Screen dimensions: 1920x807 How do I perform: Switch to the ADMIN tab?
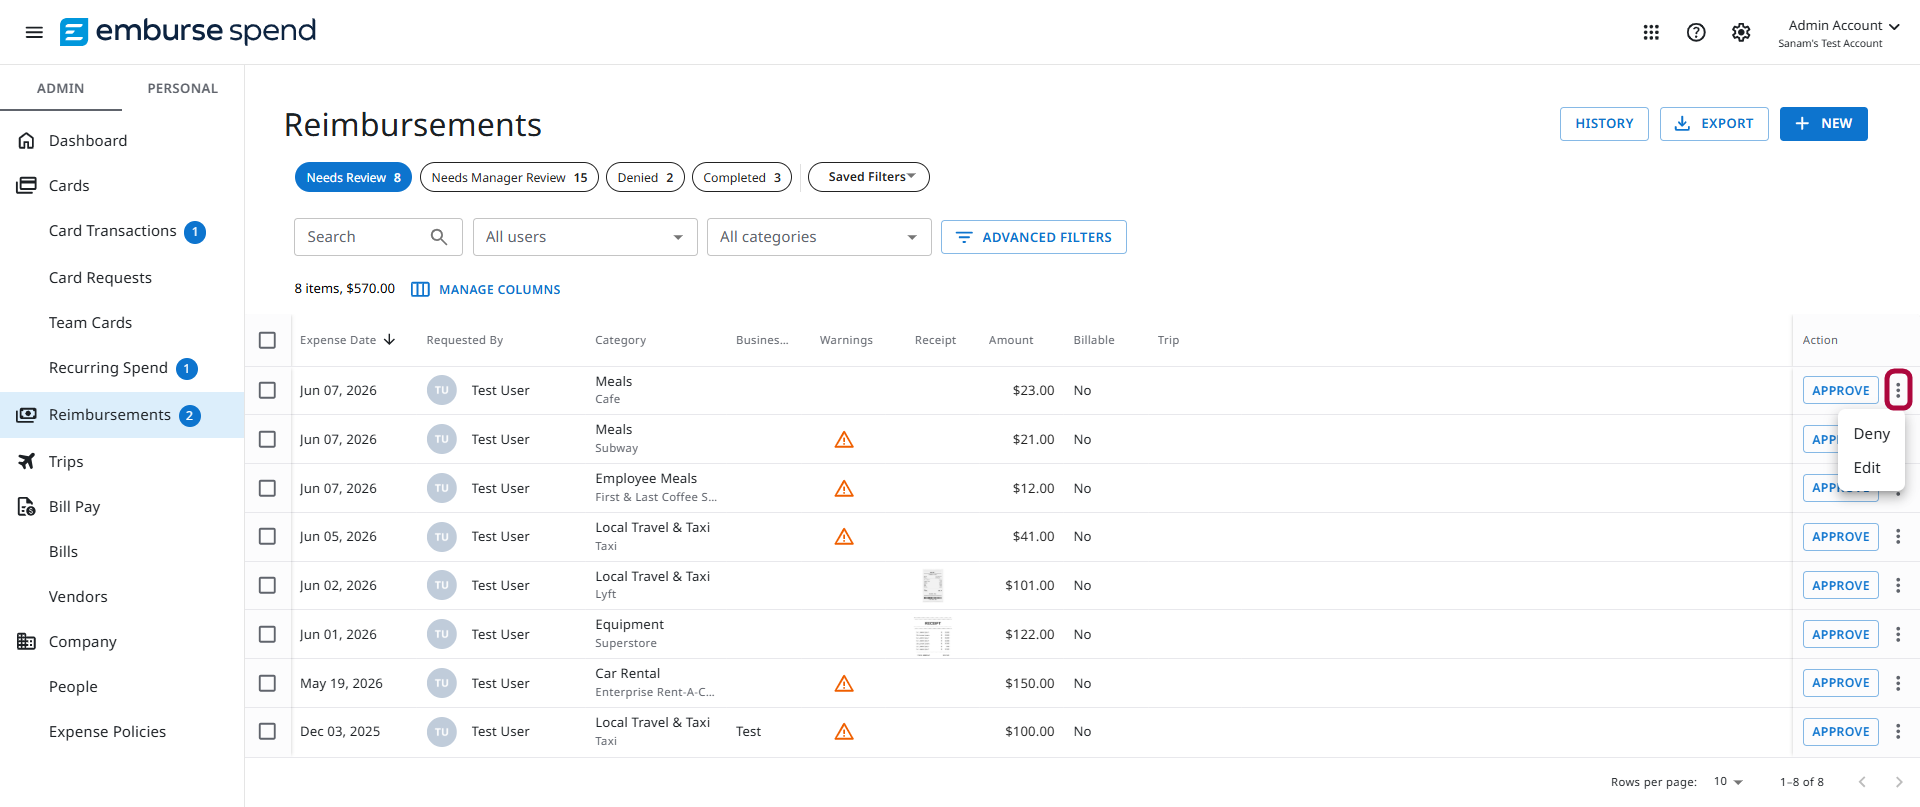61,89
